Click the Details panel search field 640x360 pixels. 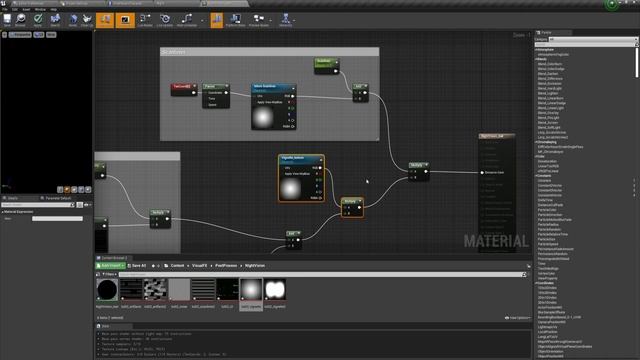[x=38, y=205]
